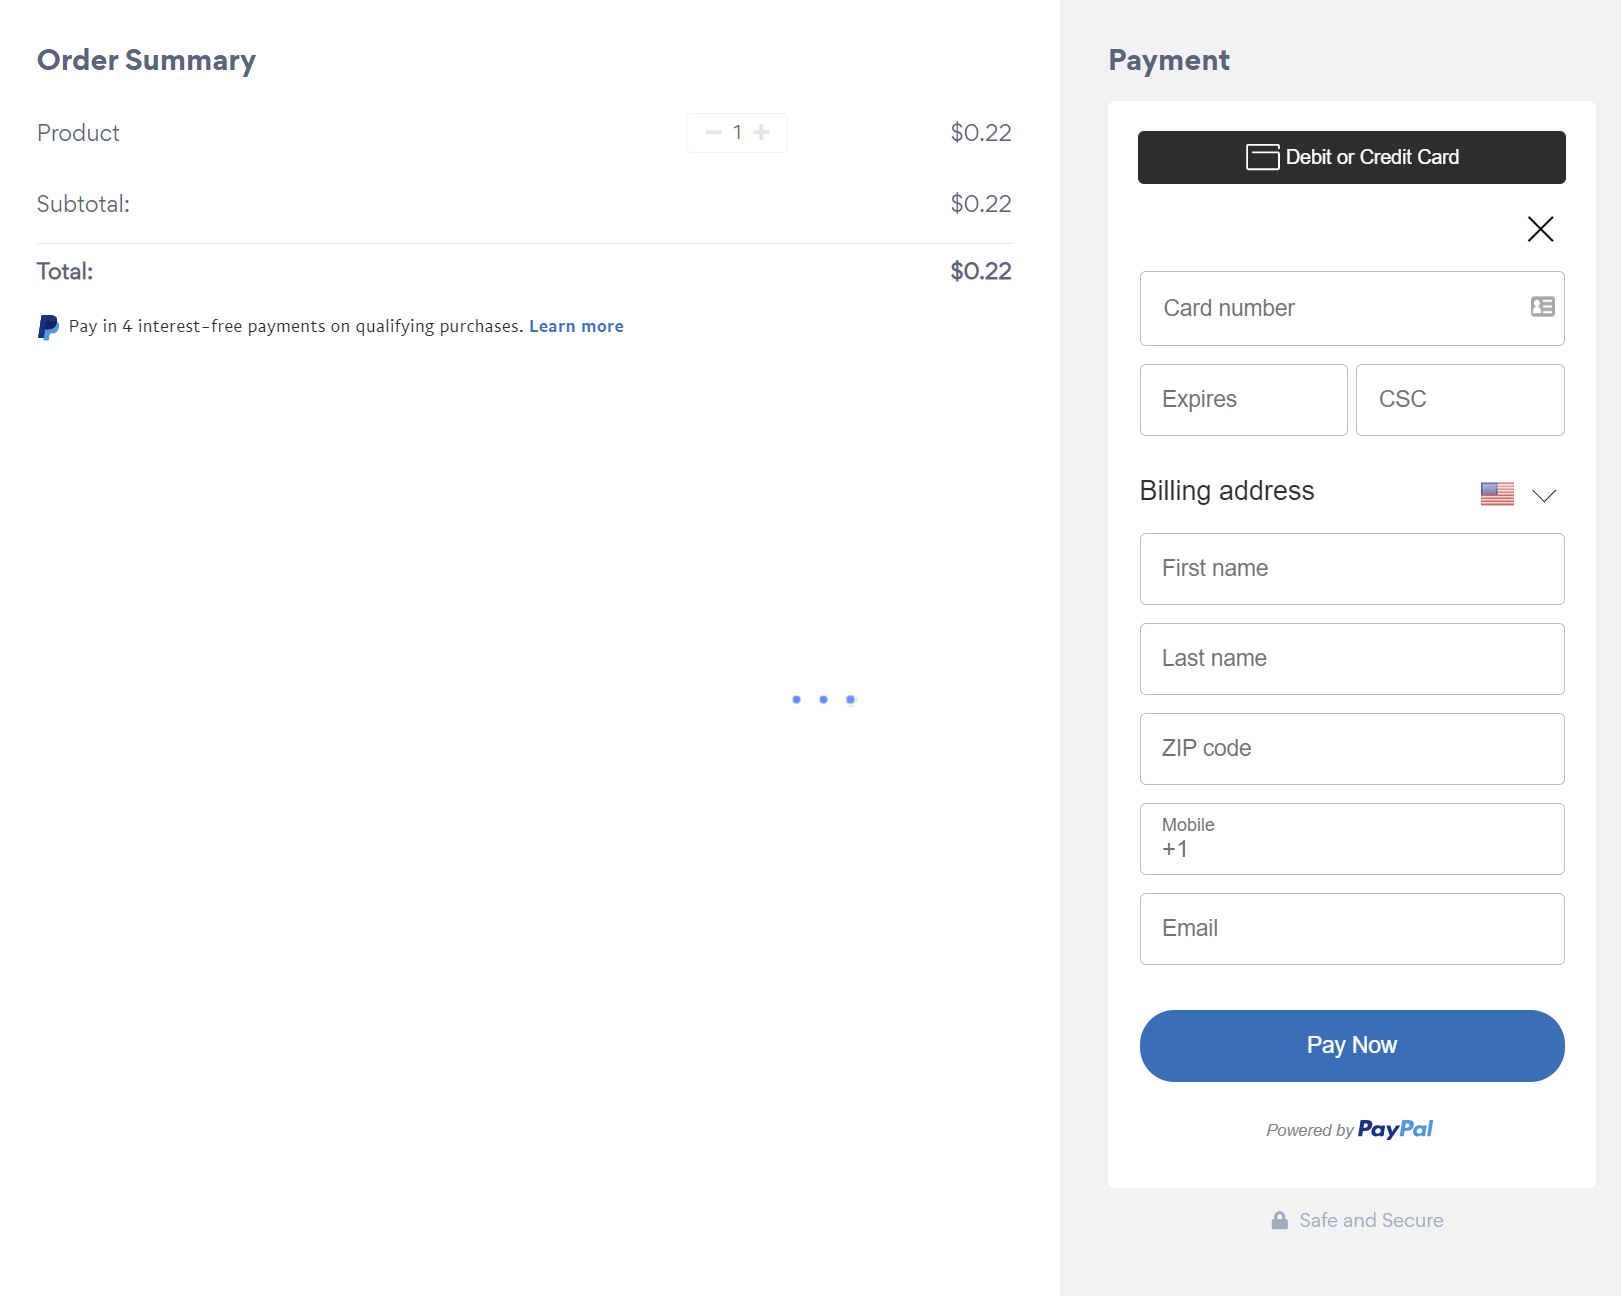1621x1296 pixels.
Task: Click the PayPal logo beside Pay in 4
Action: click(x=48, y=327)
